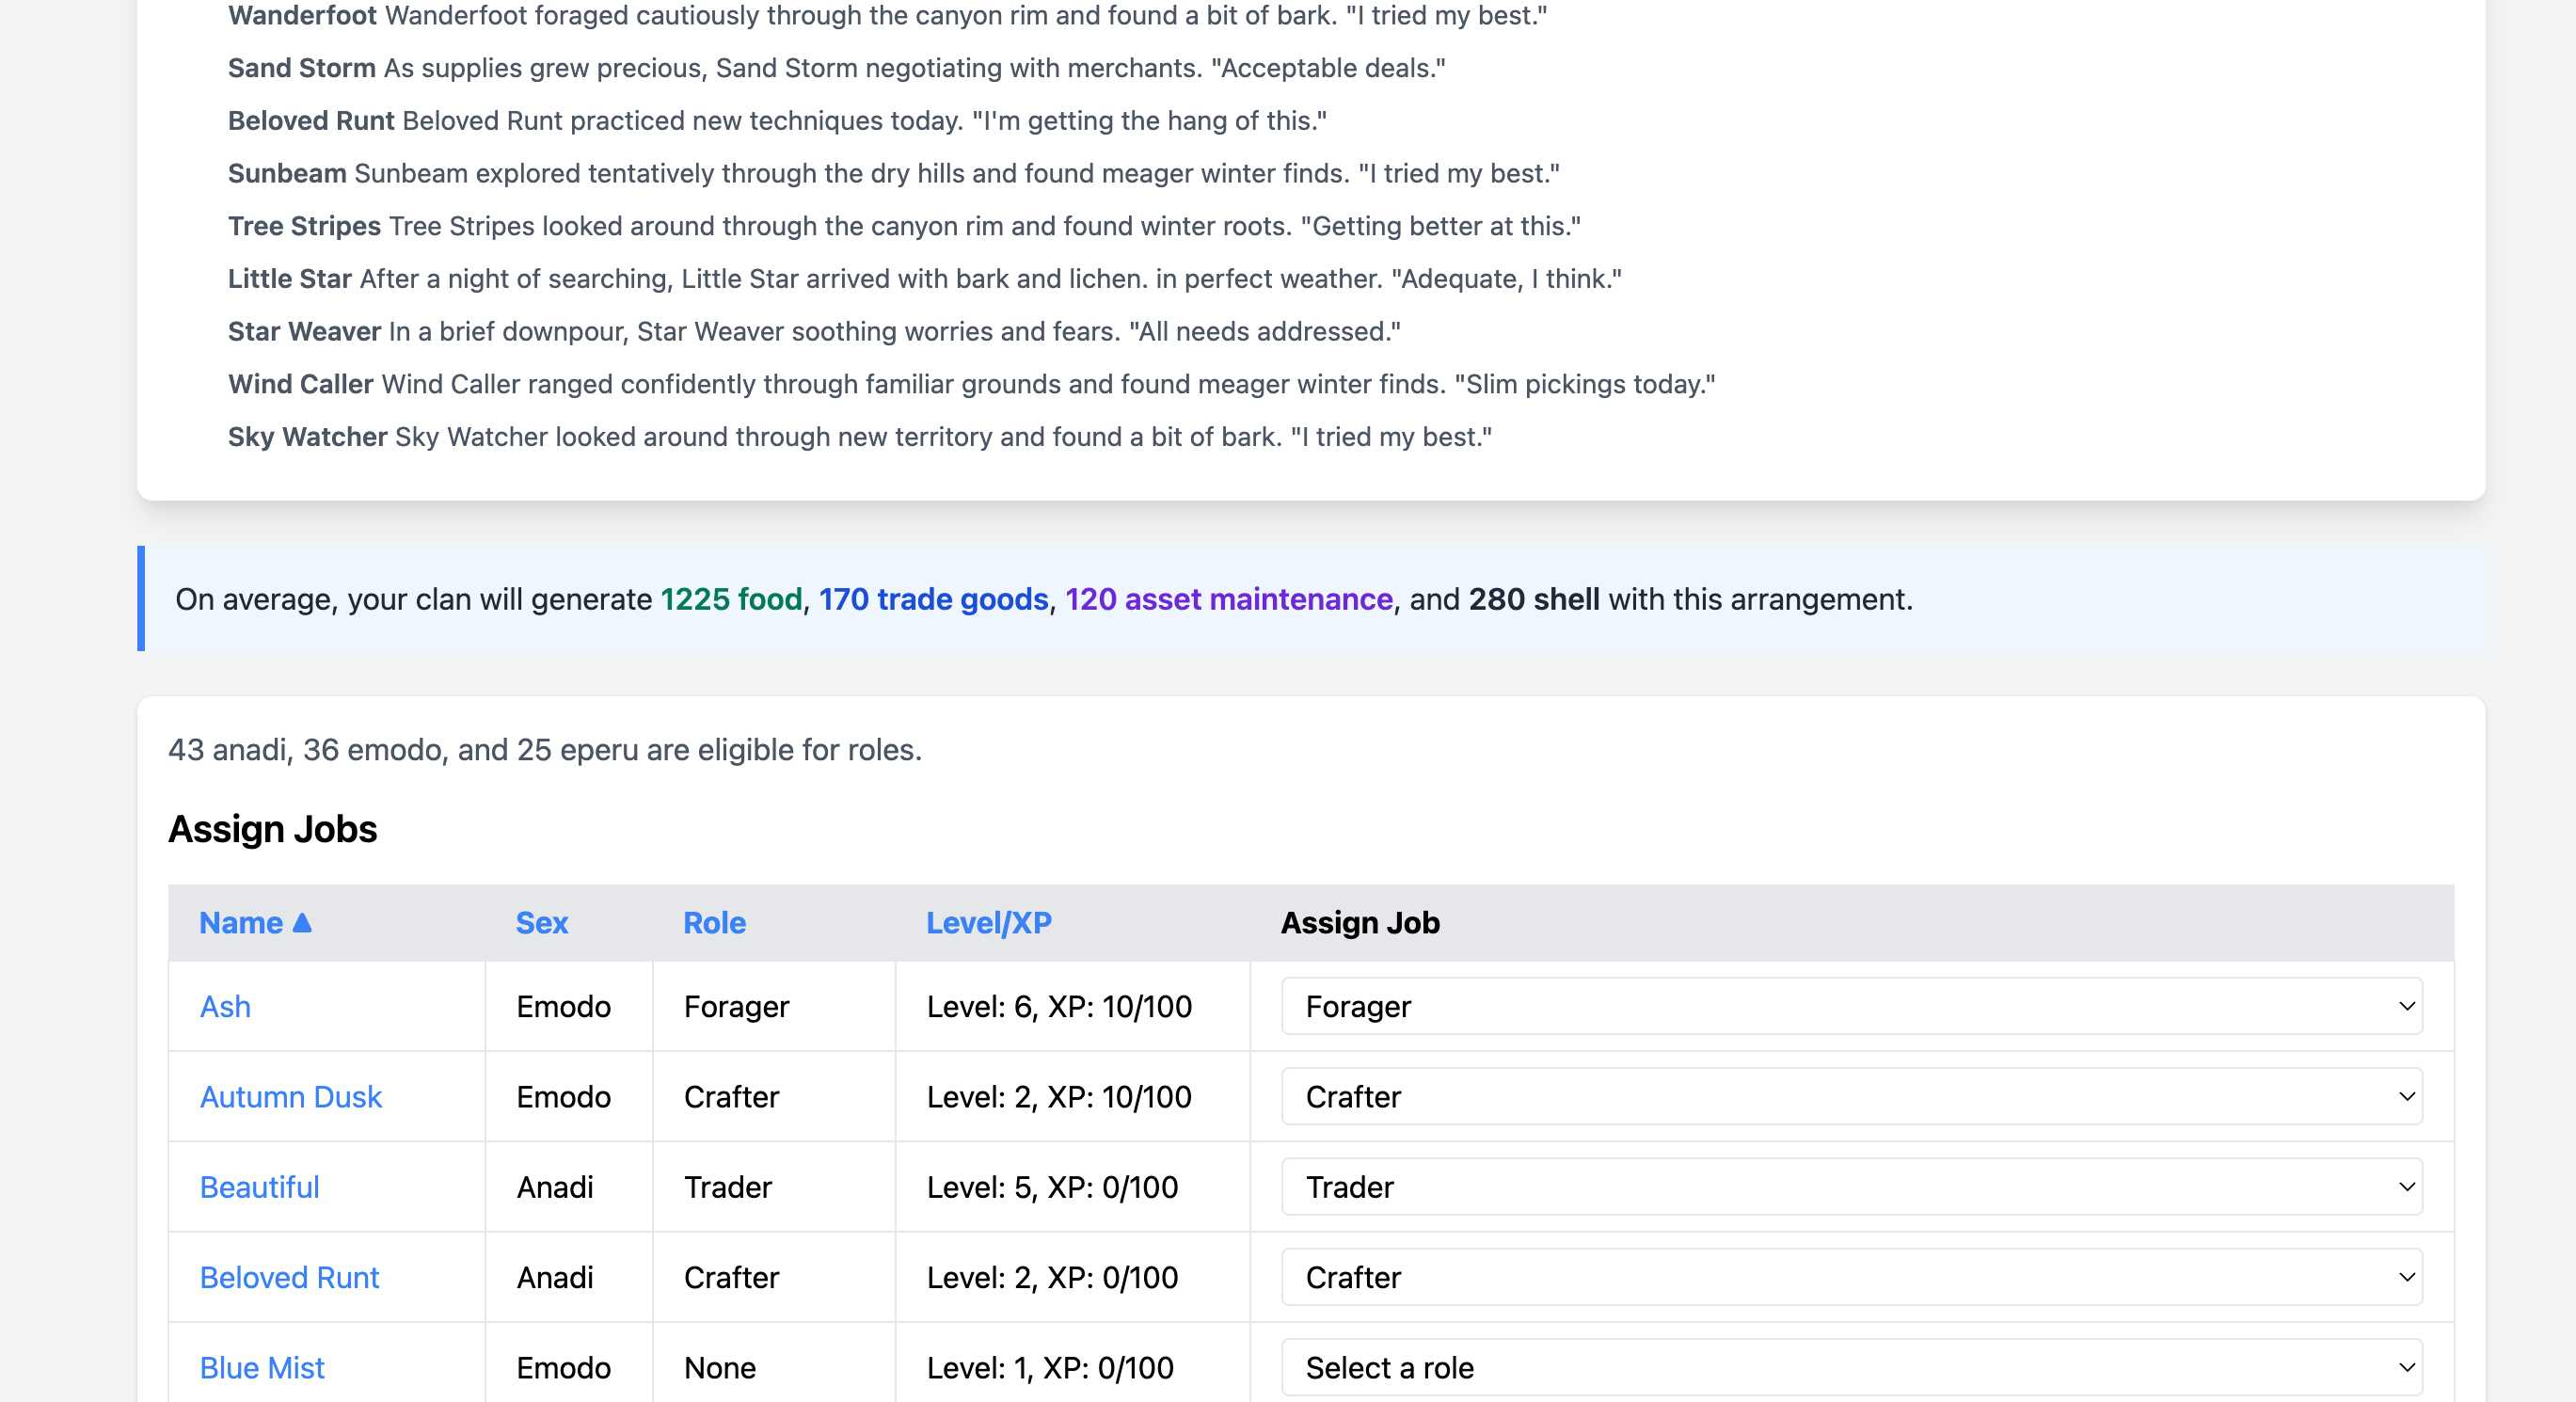Image resolution: width=2576 pixels, height=1402 pixels.
Task: Open Autumn Dusk's profile link
Action: click(290, 1096)
